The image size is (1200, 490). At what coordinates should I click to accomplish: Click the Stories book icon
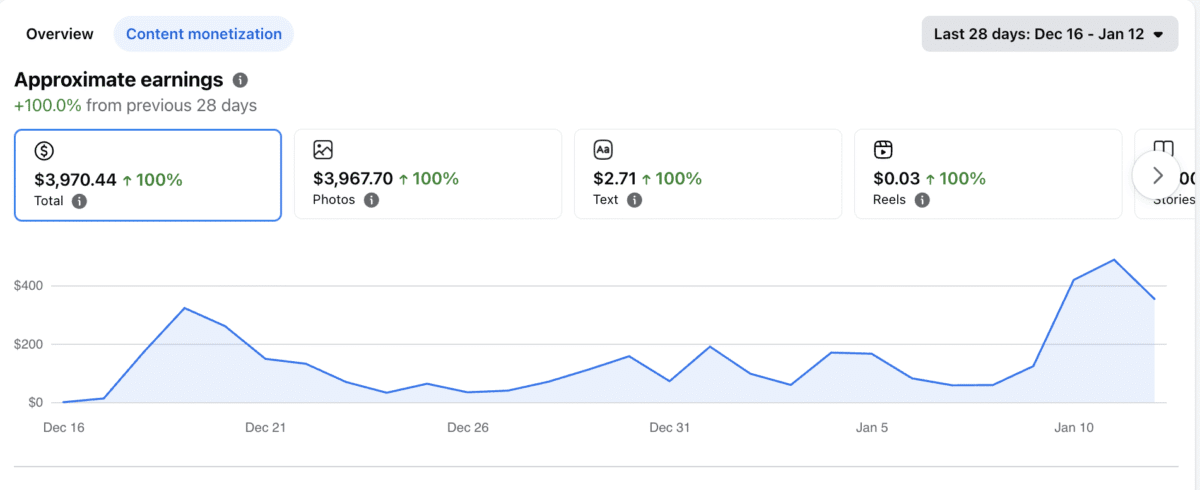click(x=1163, y=151)
